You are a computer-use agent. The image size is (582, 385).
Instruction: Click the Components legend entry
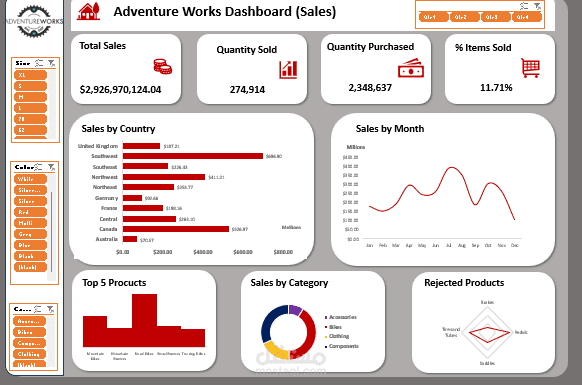click(342, 346)
